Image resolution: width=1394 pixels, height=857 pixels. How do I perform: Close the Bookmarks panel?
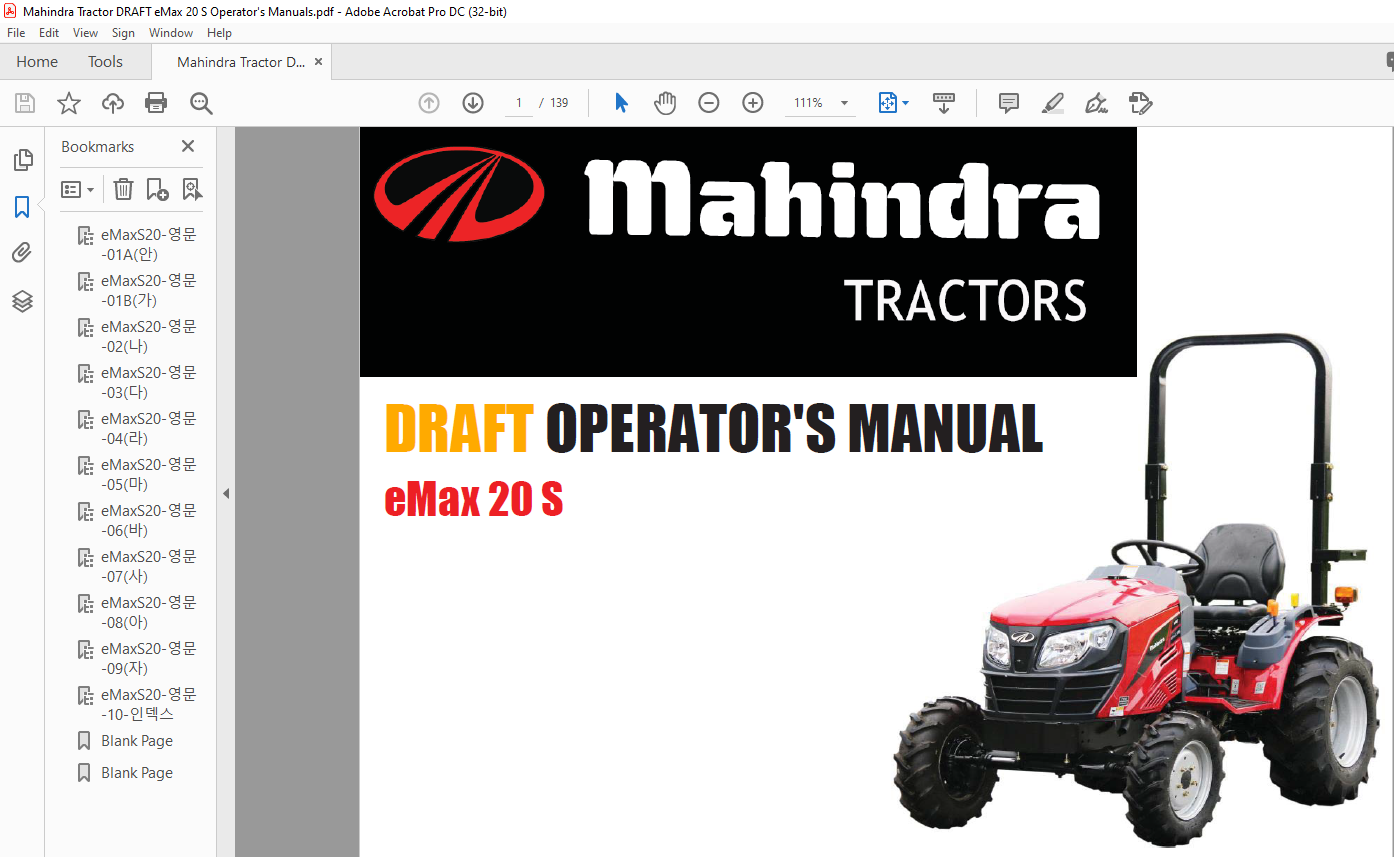[188, 146]
